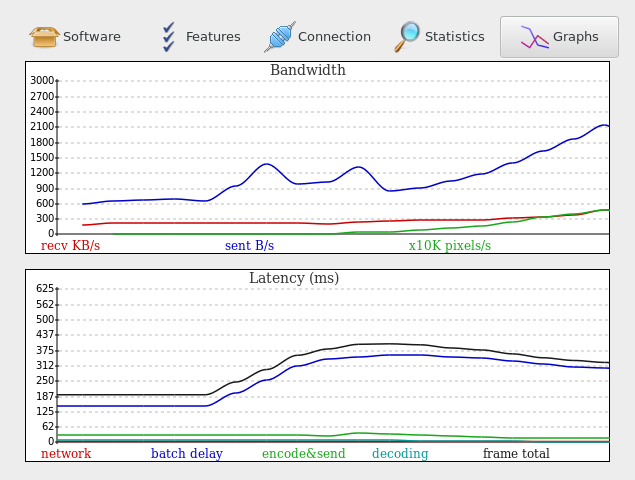Show the Statistics tab
This screenshot has width=635, height=480.
(439, 37)
